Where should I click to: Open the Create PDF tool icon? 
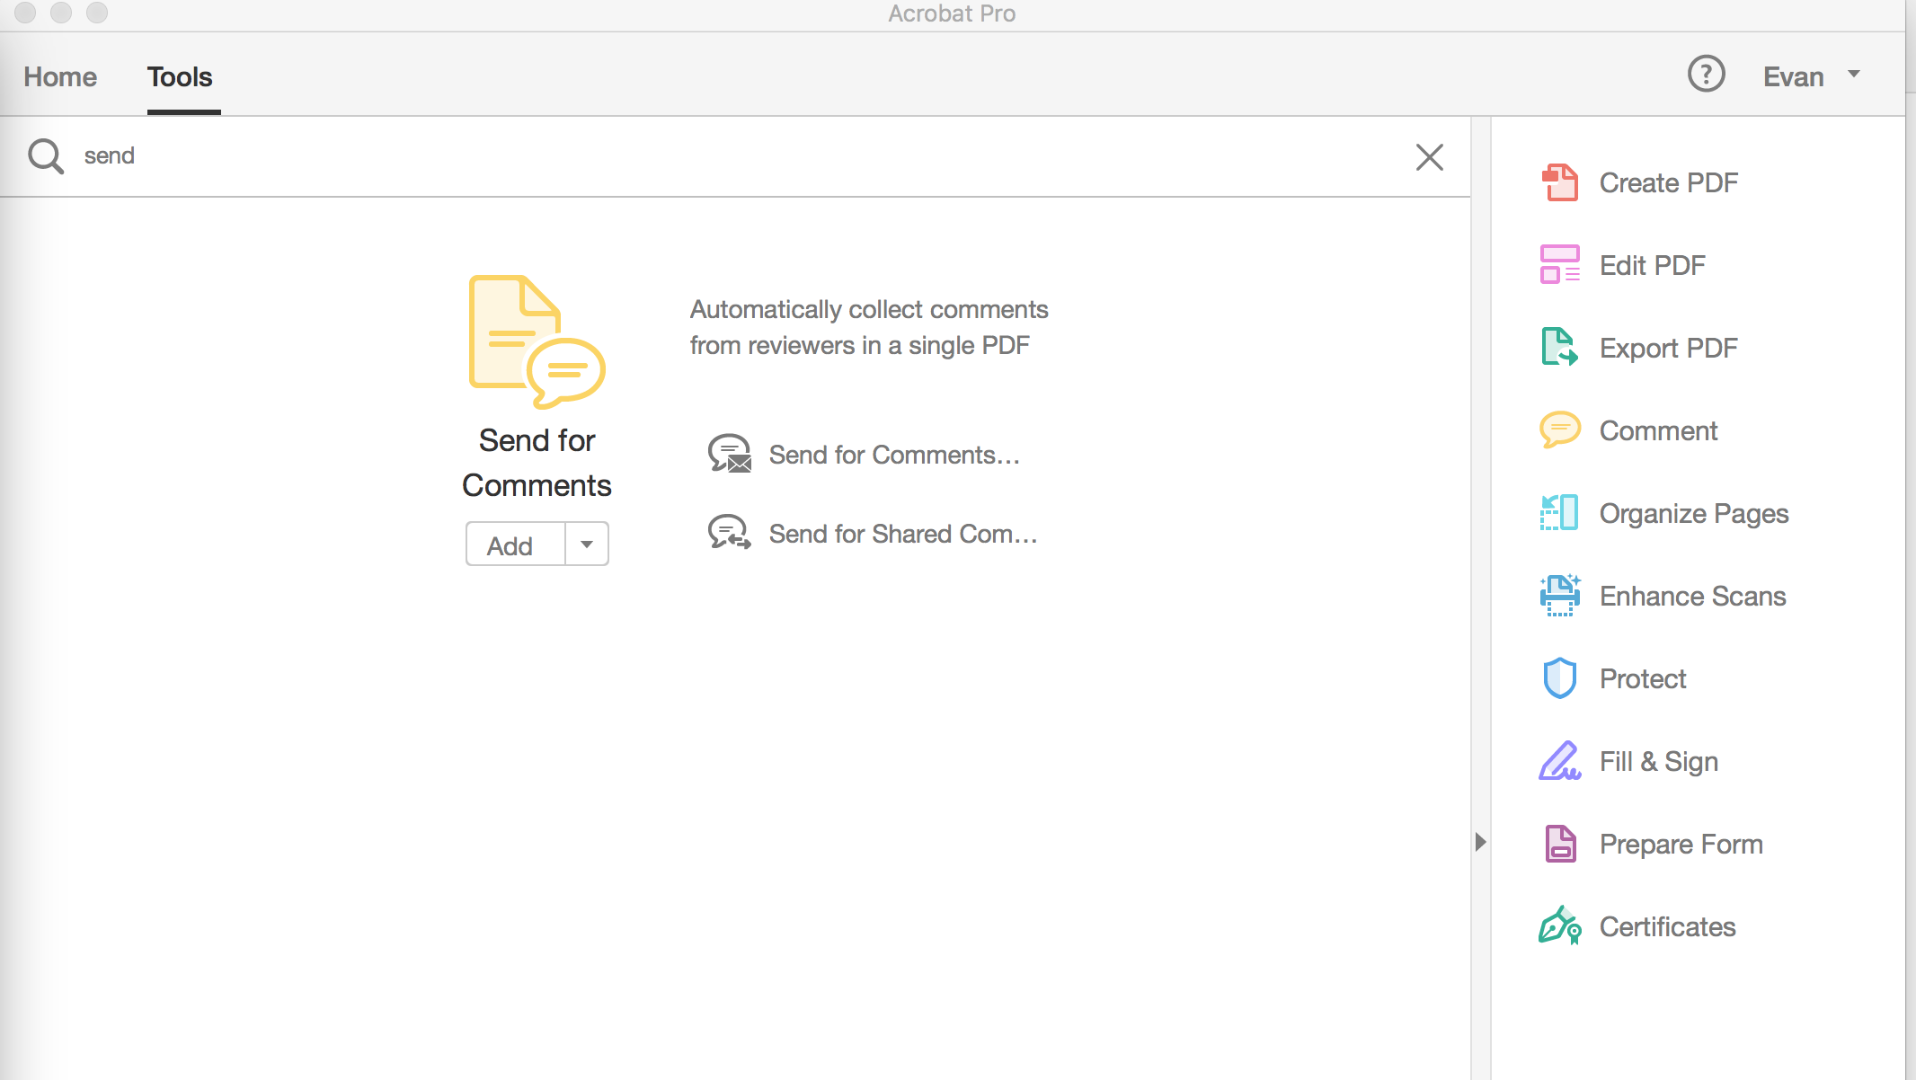[x=1559, y=183]
